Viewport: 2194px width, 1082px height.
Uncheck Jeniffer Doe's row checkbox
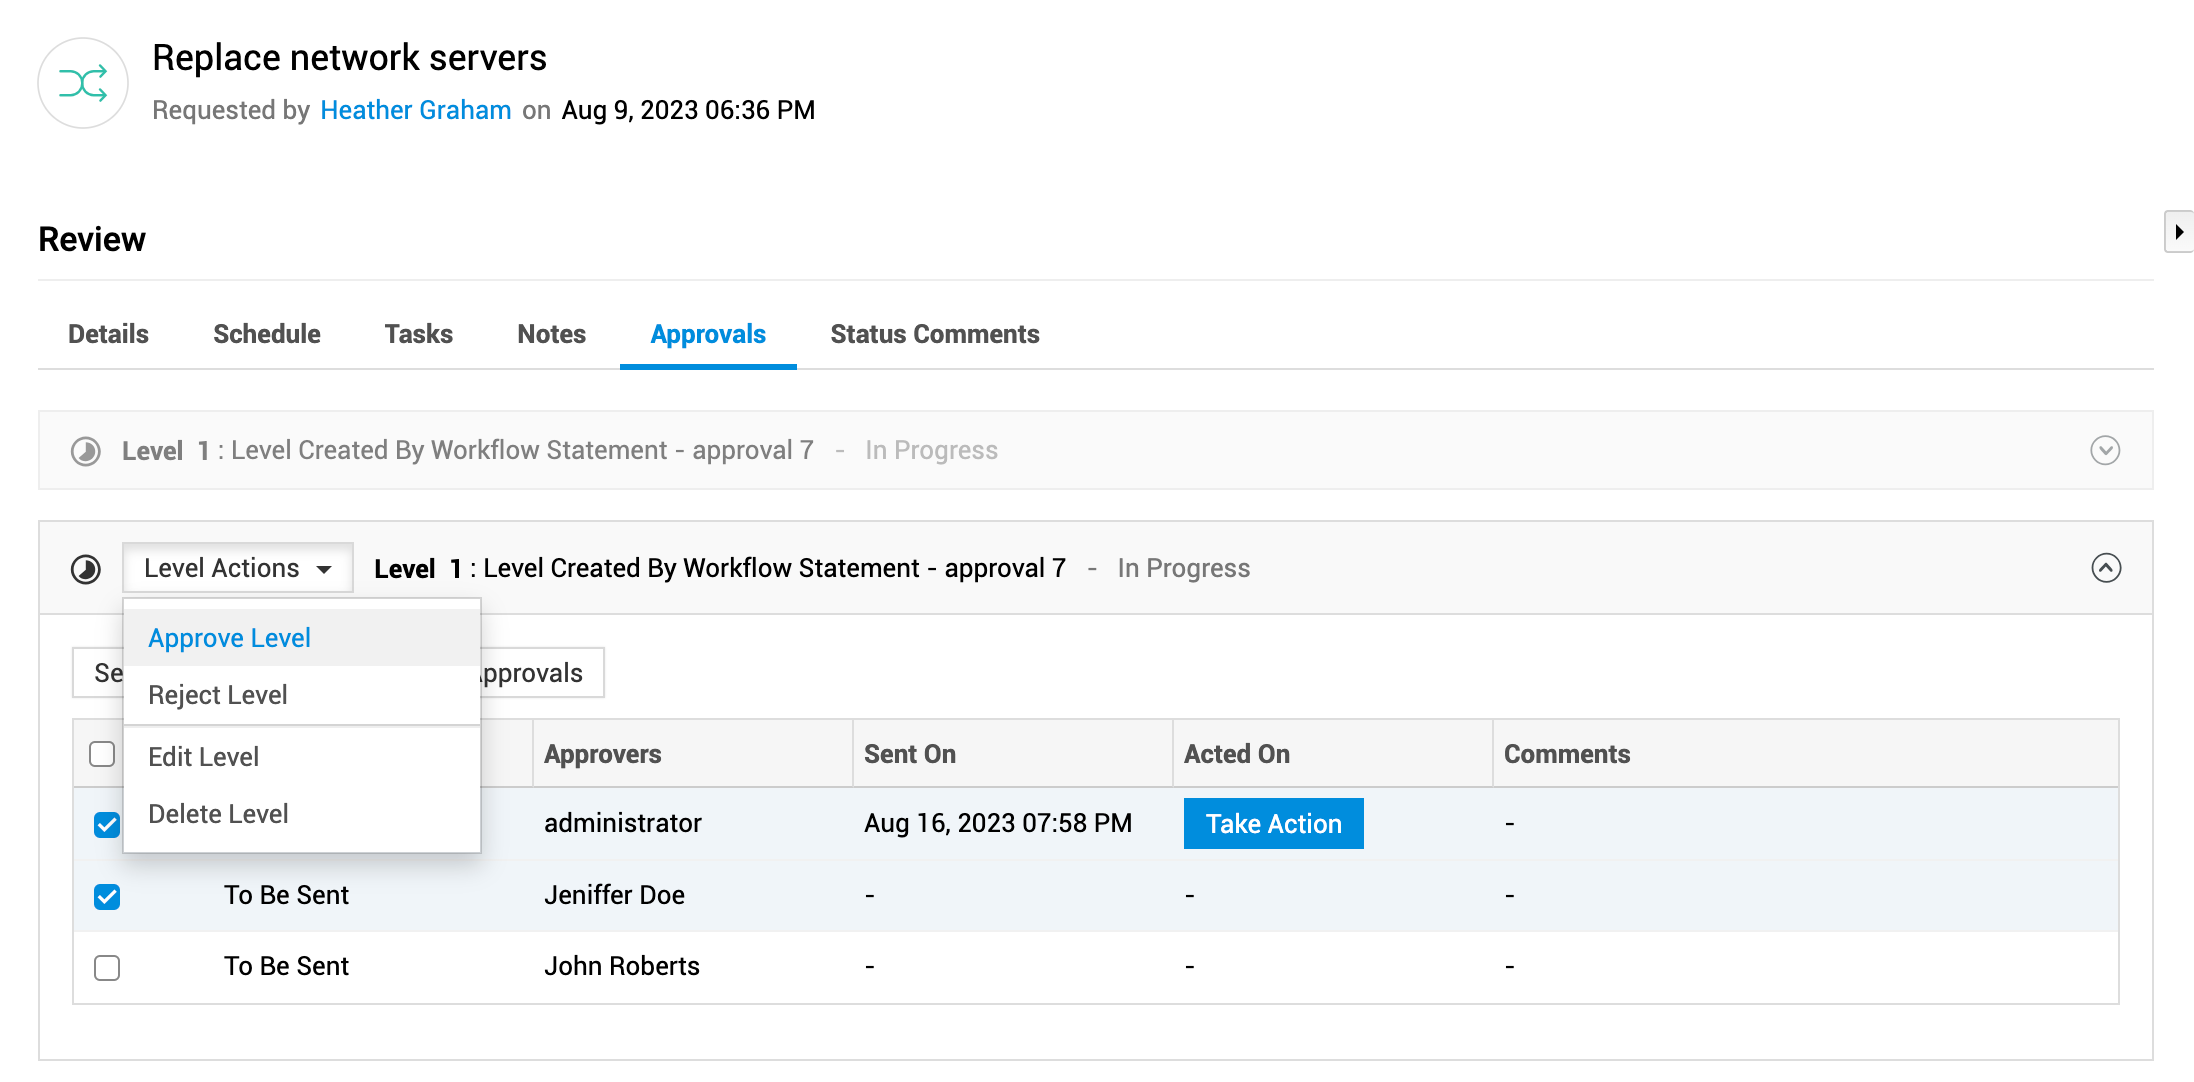107,896
